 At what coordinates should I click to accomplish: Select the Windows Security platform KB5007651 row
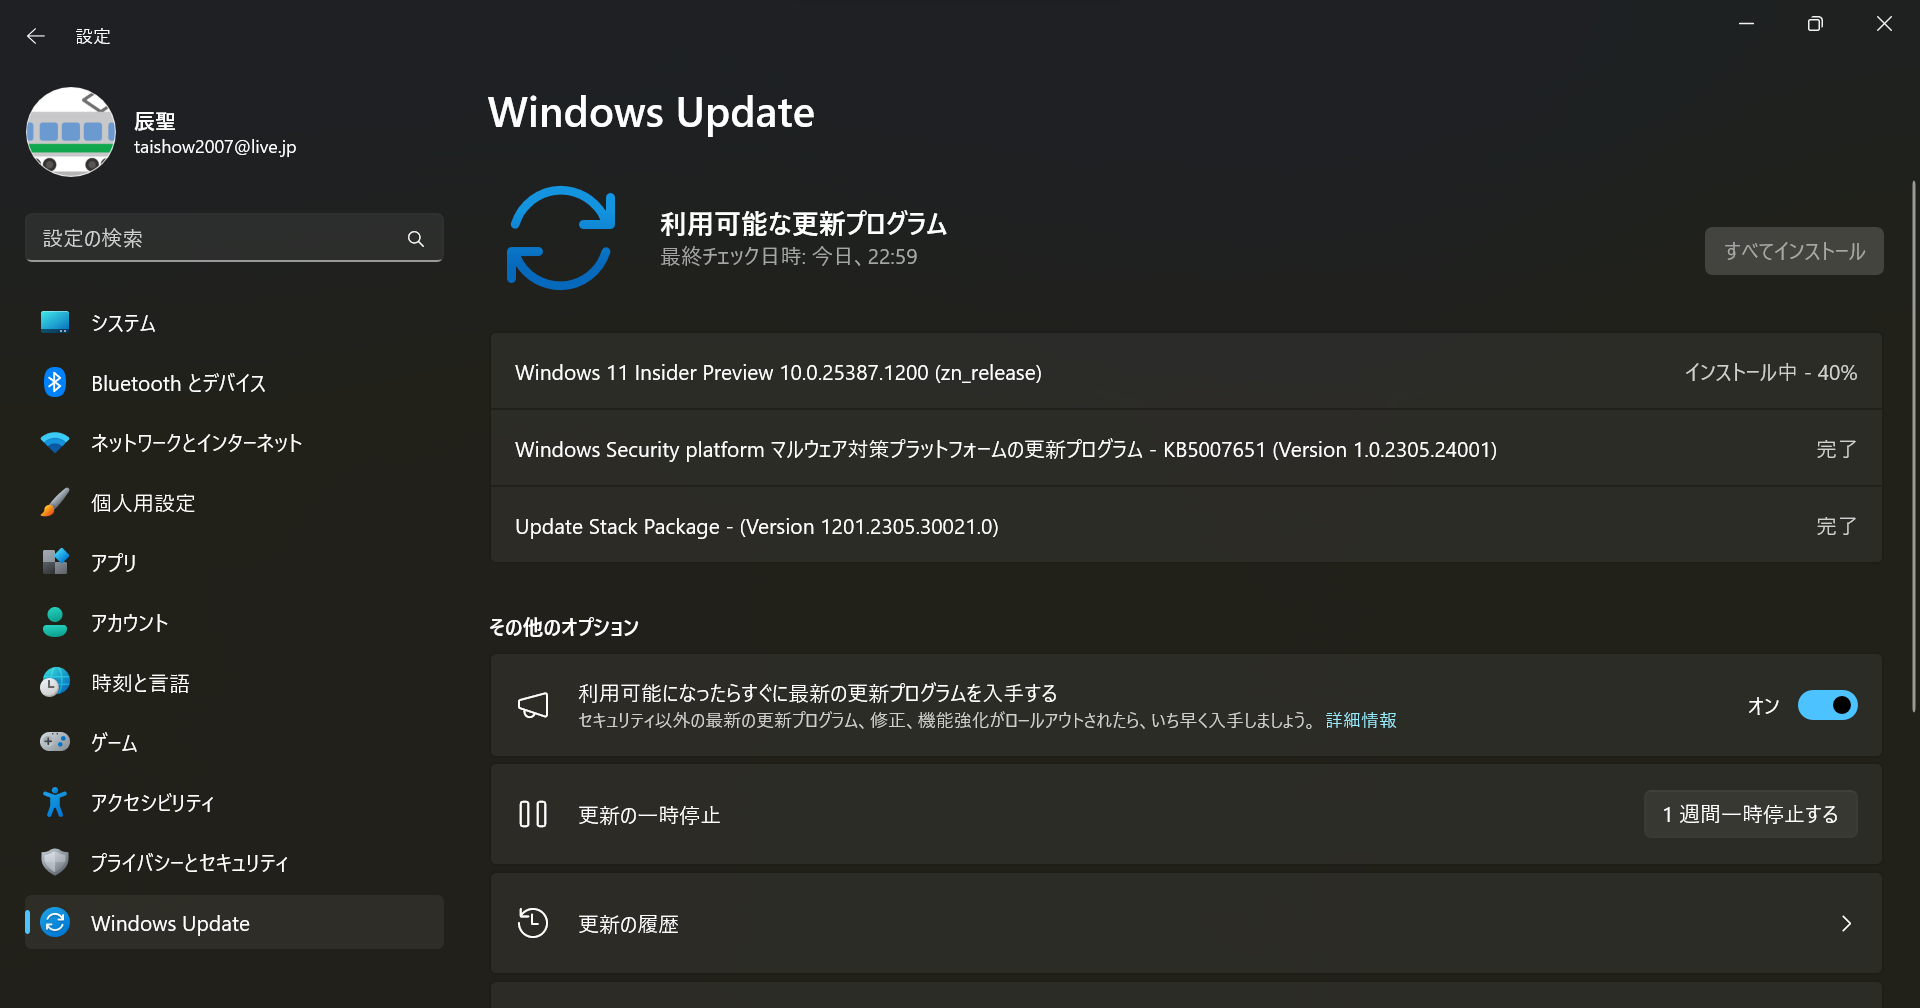1186,449
